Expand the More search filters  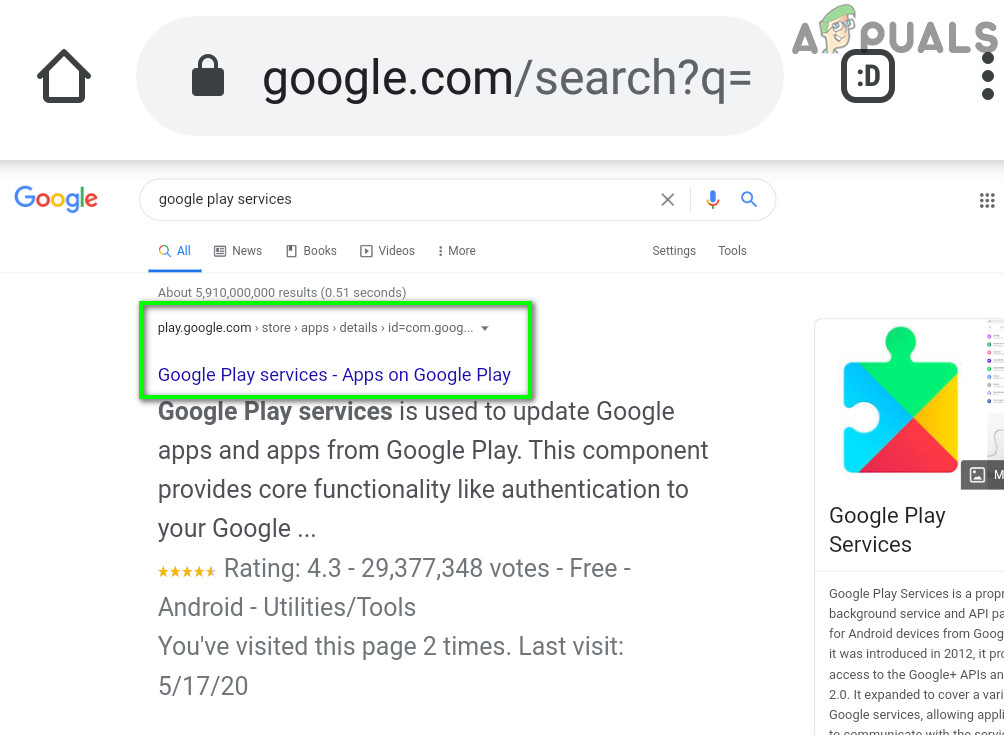click(x=457, y=251)
